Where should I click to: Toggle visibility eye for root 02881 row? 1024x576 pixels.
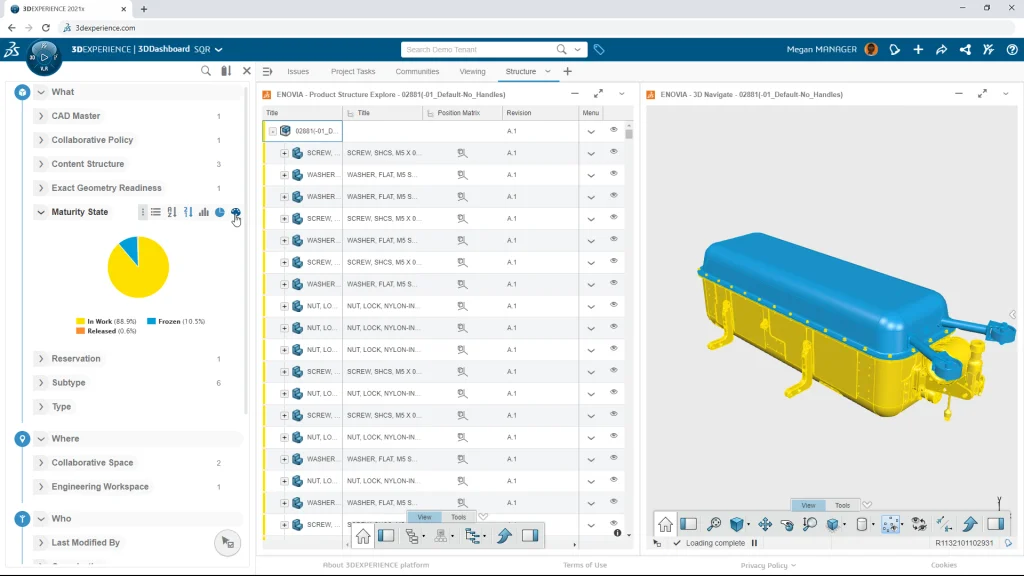tap(614, 130)
